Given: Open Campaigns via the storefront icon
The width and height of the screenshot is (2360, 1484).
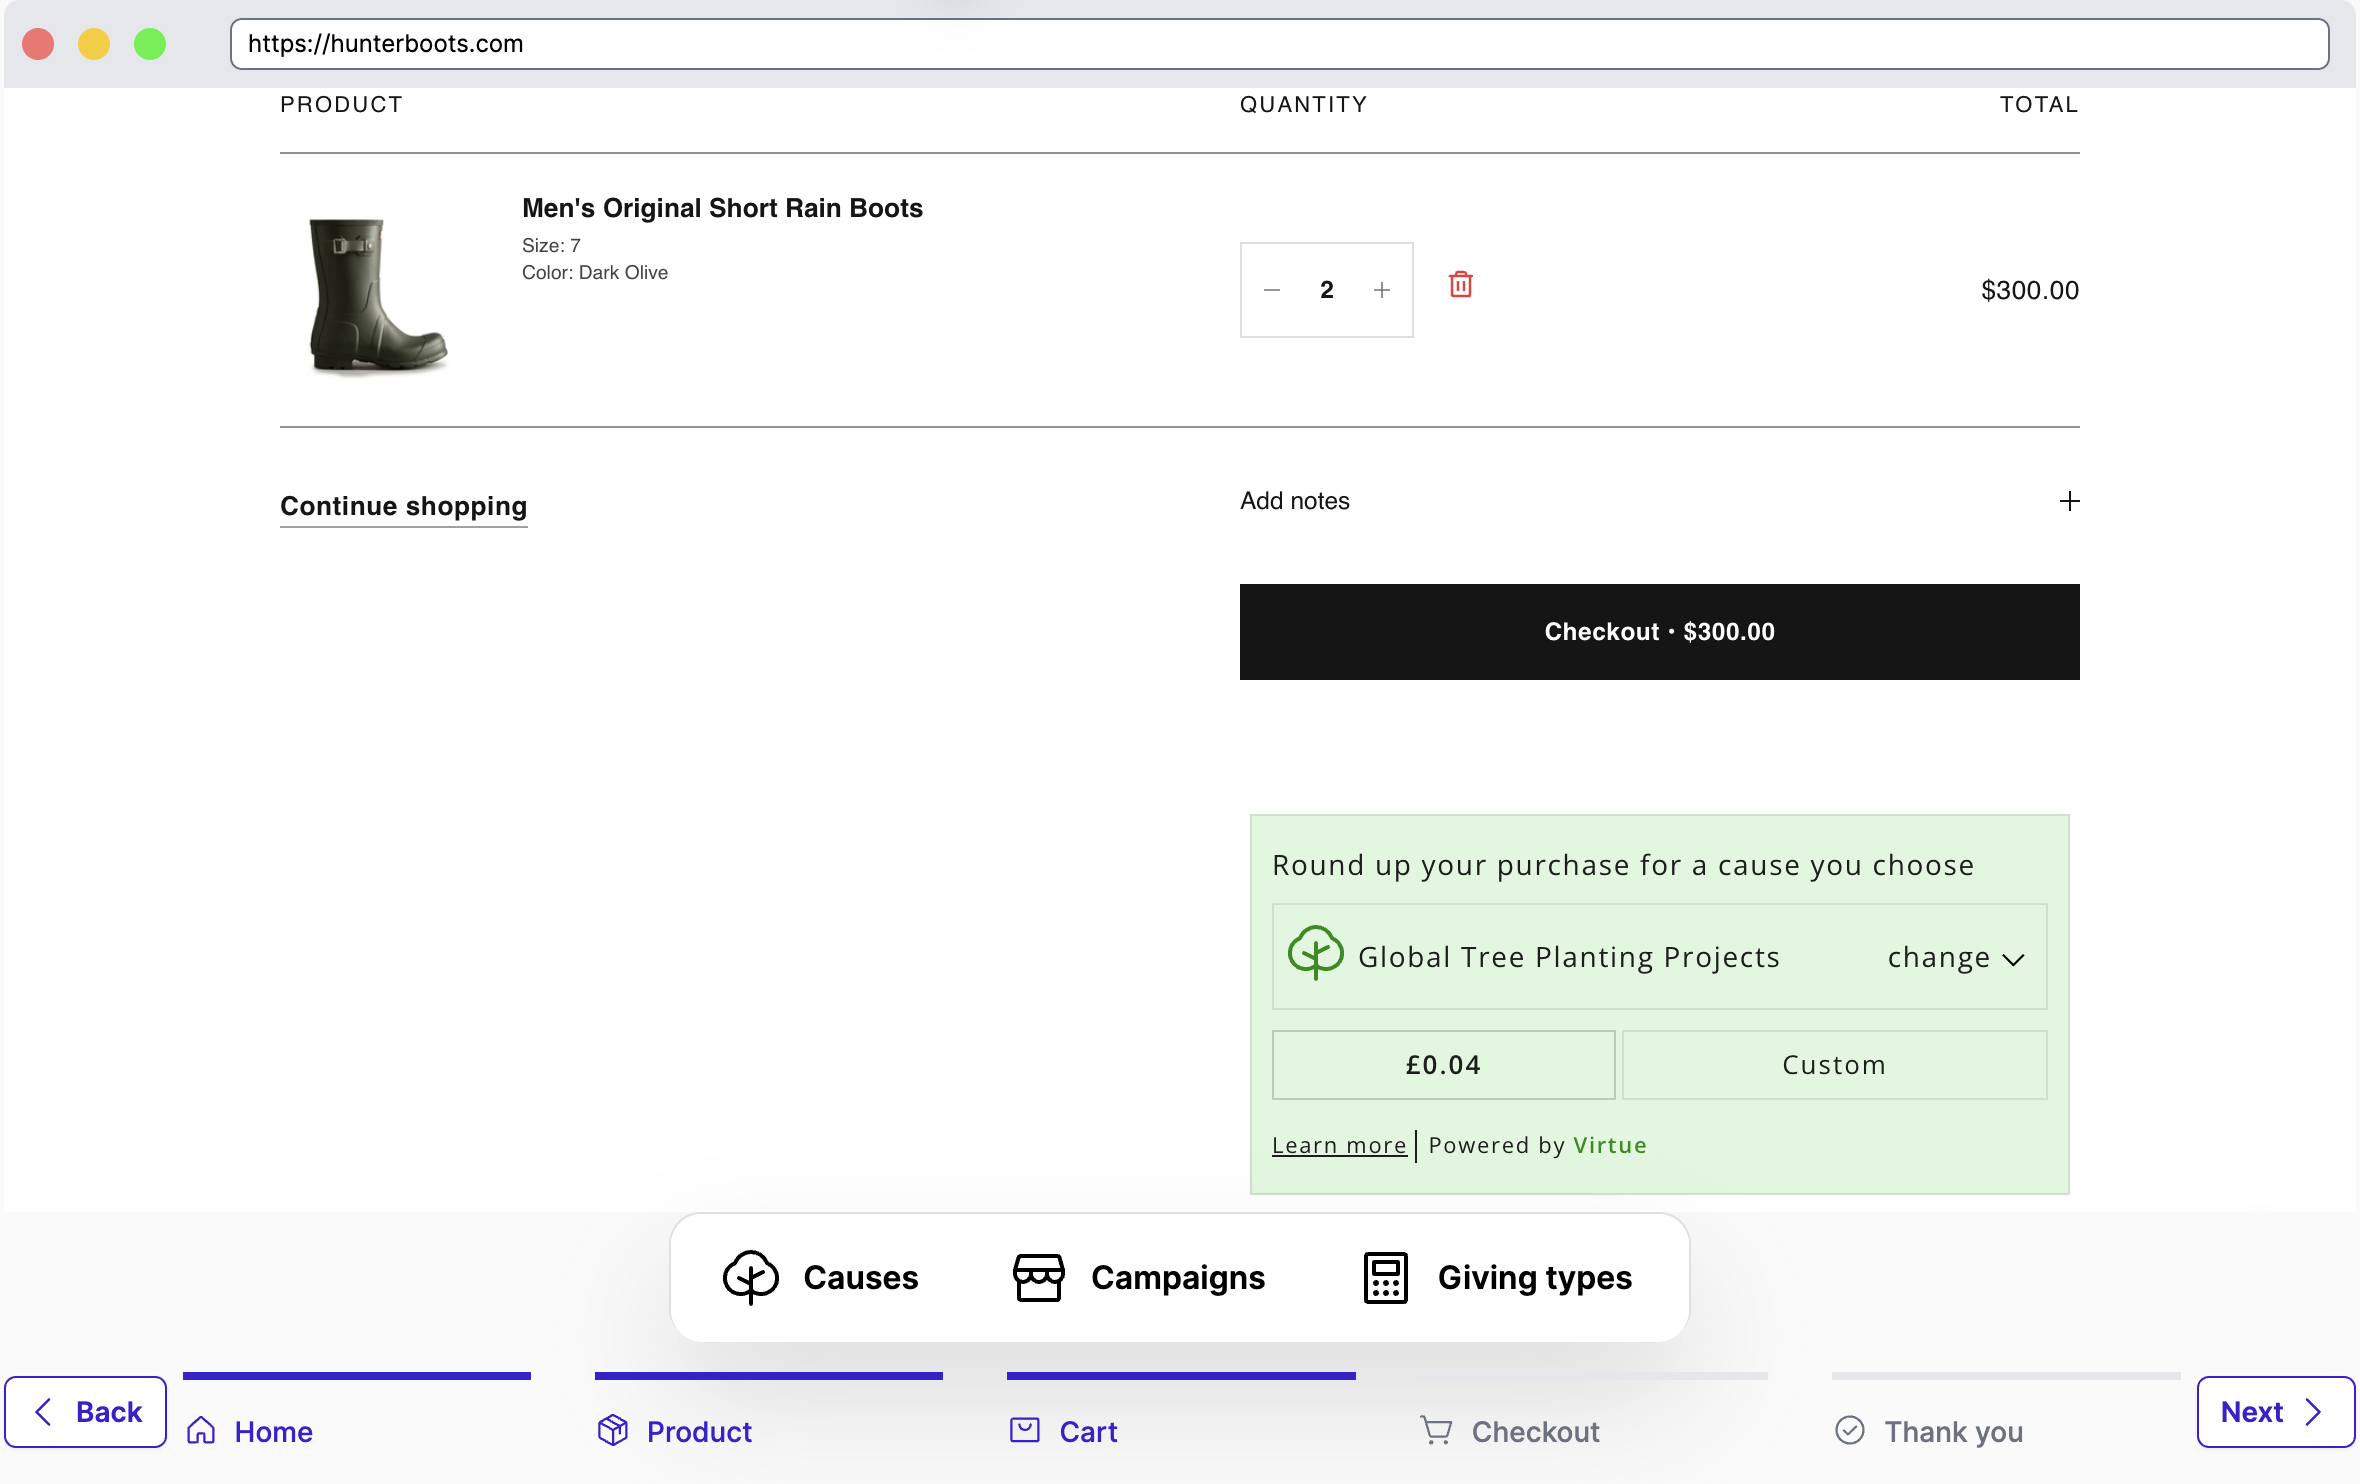Looking at the screenshot, I should tap(1038, 1276).
